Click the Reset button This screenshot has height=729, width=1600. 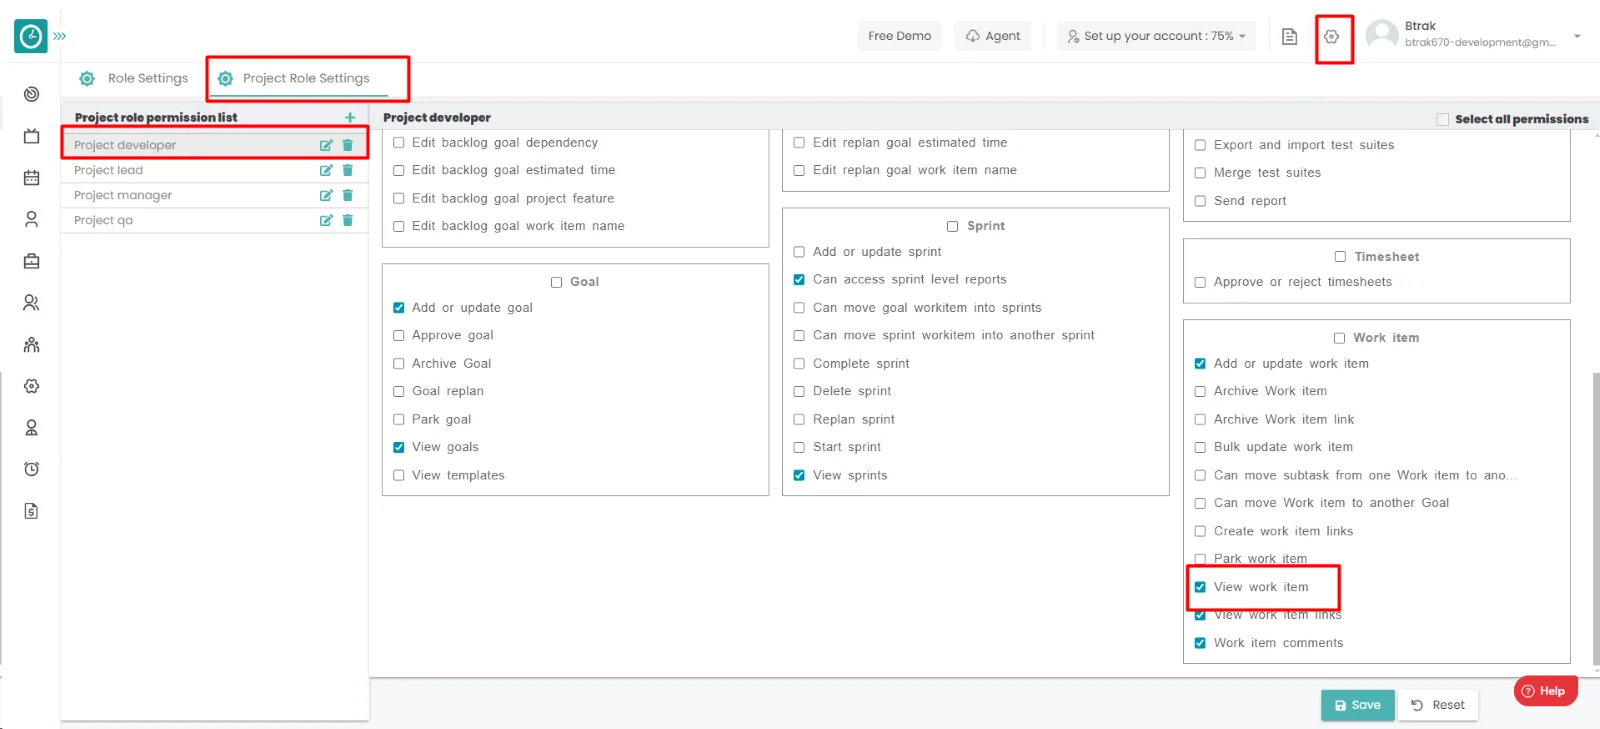coord(1438,705)
